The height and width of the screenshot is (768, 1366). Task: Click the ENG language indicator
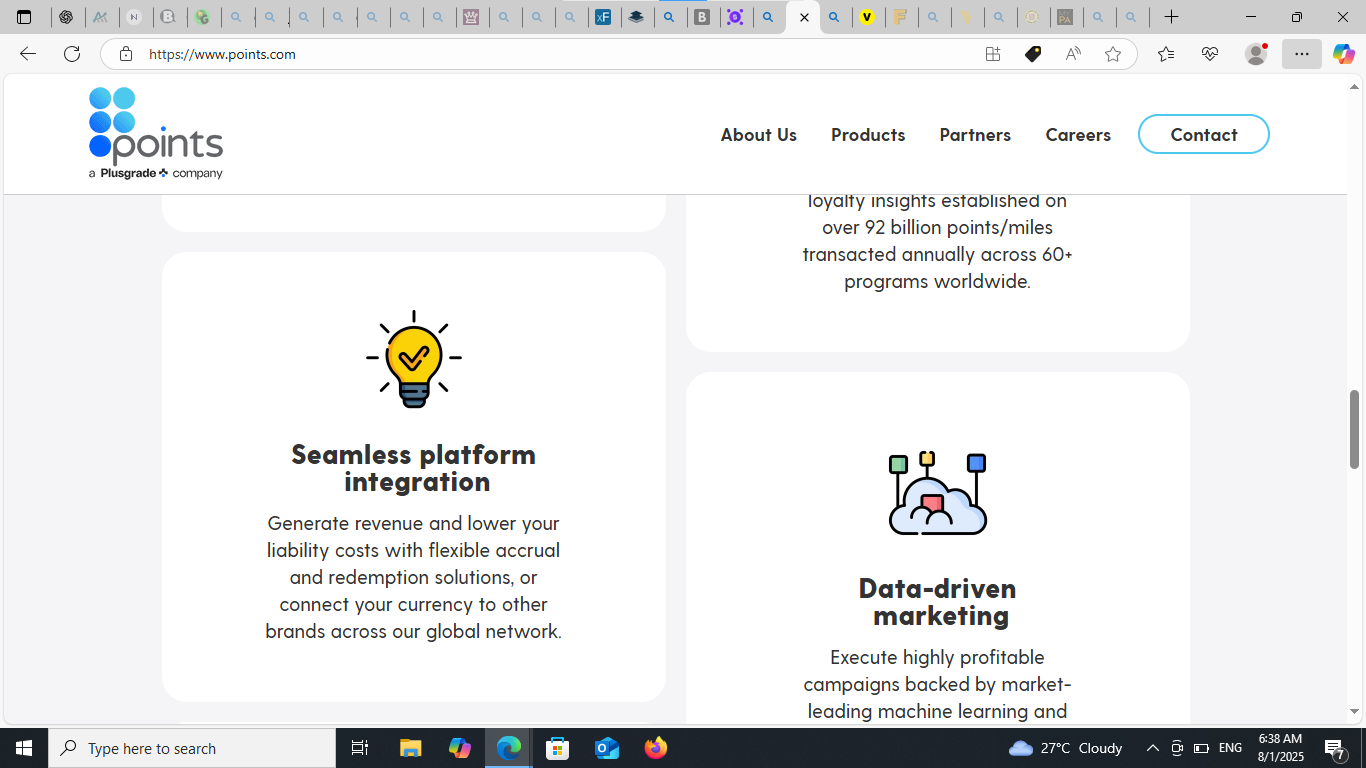tap(1230, 748)
